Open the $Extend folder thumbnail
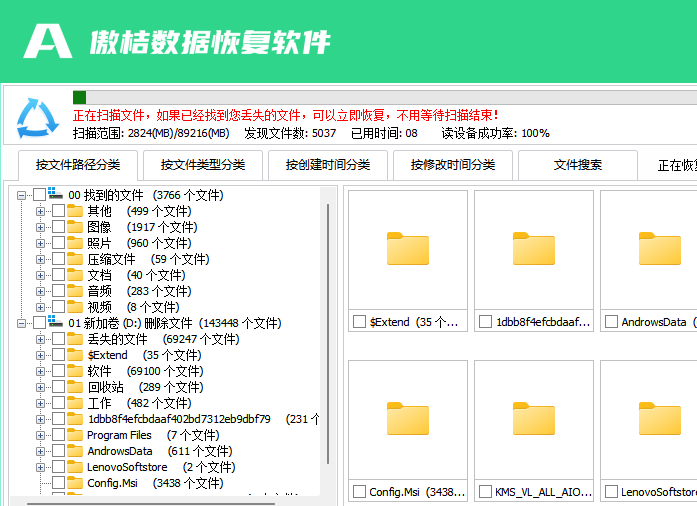The width and height of the screenshot is (697, 506). pyautogui.click(x=407, y=249)
